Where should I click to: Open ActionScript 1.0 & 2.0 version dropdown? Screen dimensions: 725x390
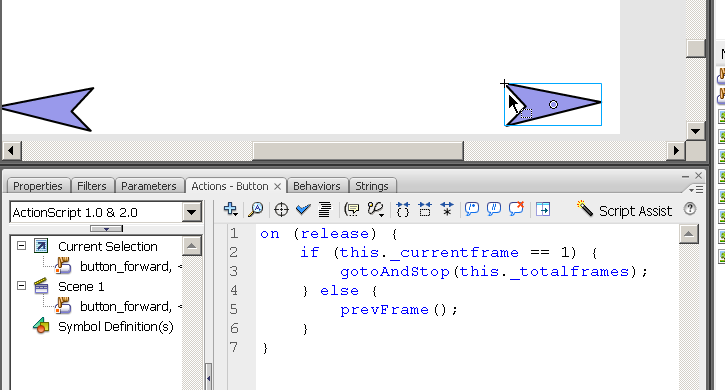[x=106, y=212]
